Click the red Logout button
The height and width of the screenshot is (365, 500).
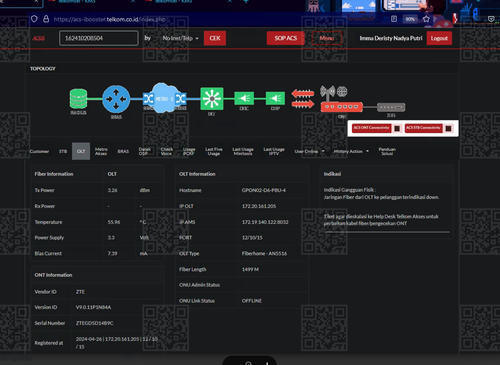(439, 38)
